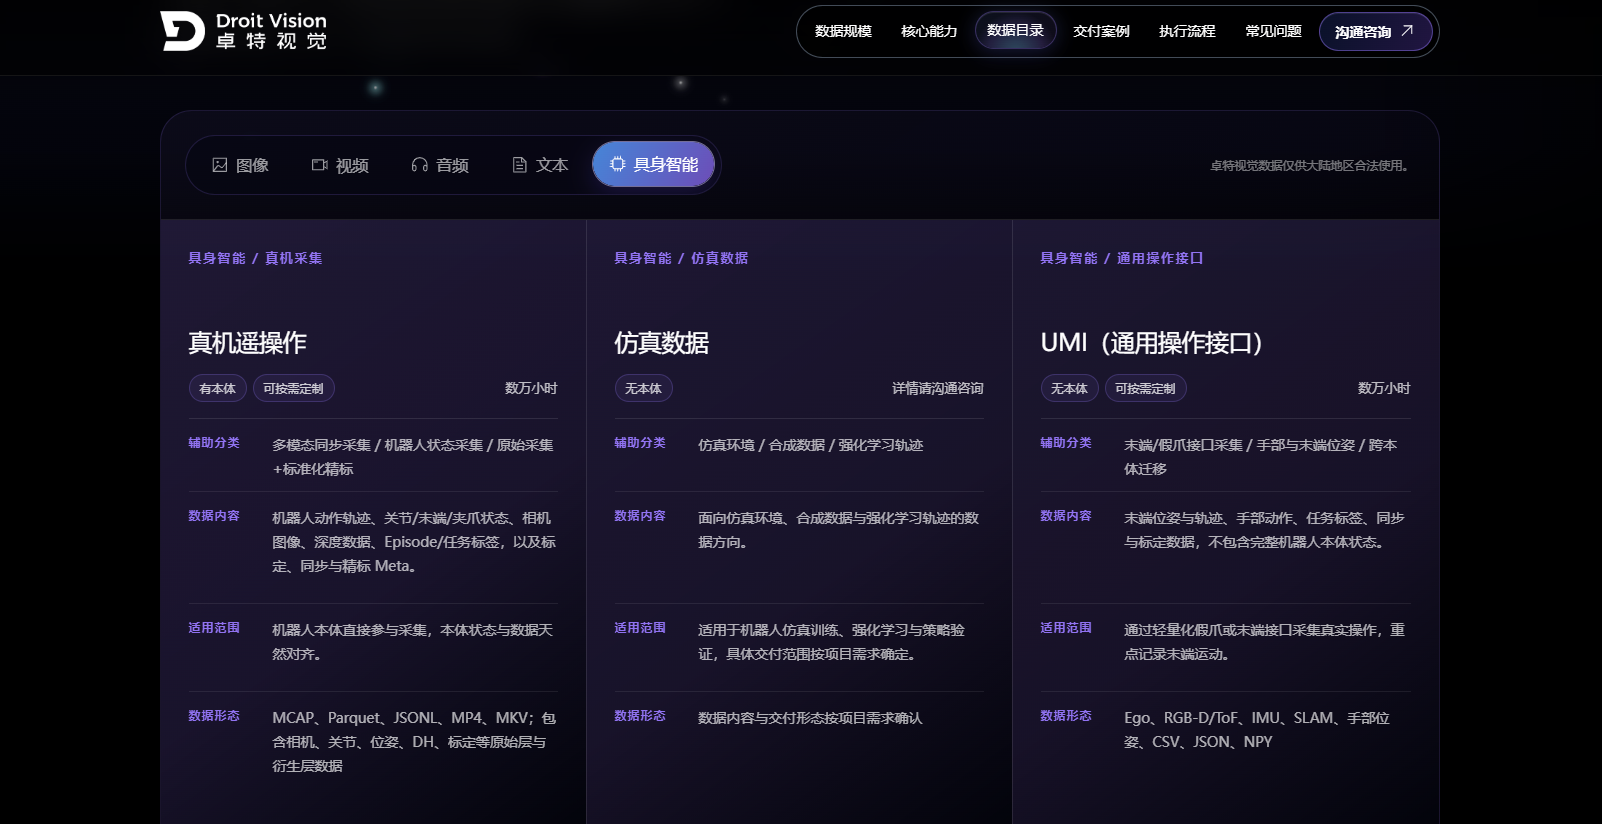This screenshot has height=824, width=1602.
Task: Click text starting 多模态同步采集
Action: point(413,457)
